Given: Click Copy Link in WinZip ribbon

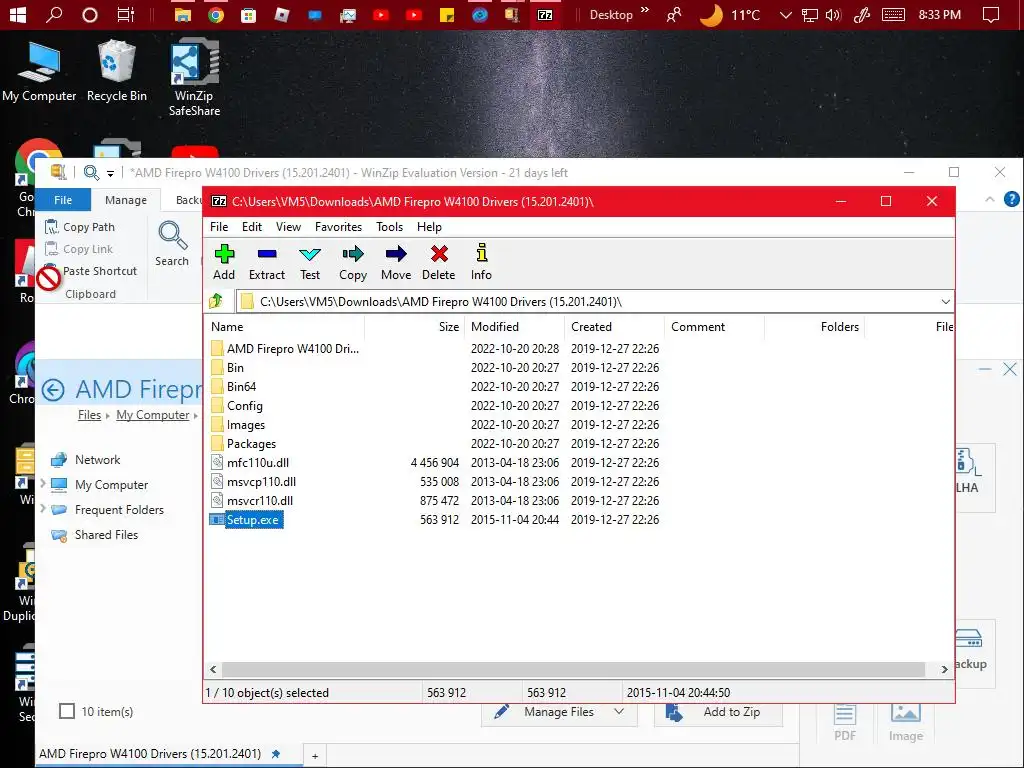Looking at the screenshot, I should 79,249.
